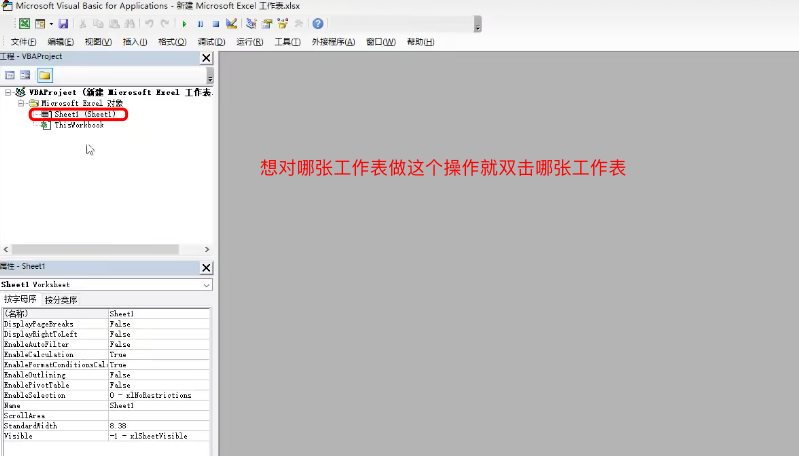The width and height of the screenshot is (799, 456).
Task: Collapse Microsoft Excel 对象 folder
Action: [x=21, y=103]
